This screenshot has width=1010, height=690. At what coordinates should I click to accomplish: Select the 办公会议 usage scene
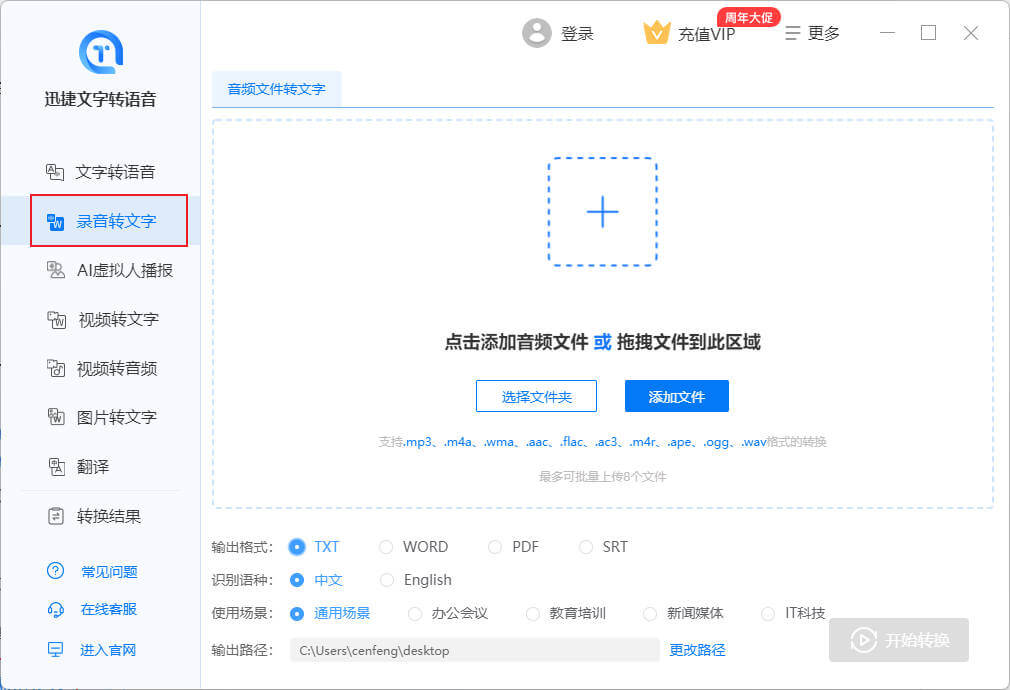pos(415,613)
